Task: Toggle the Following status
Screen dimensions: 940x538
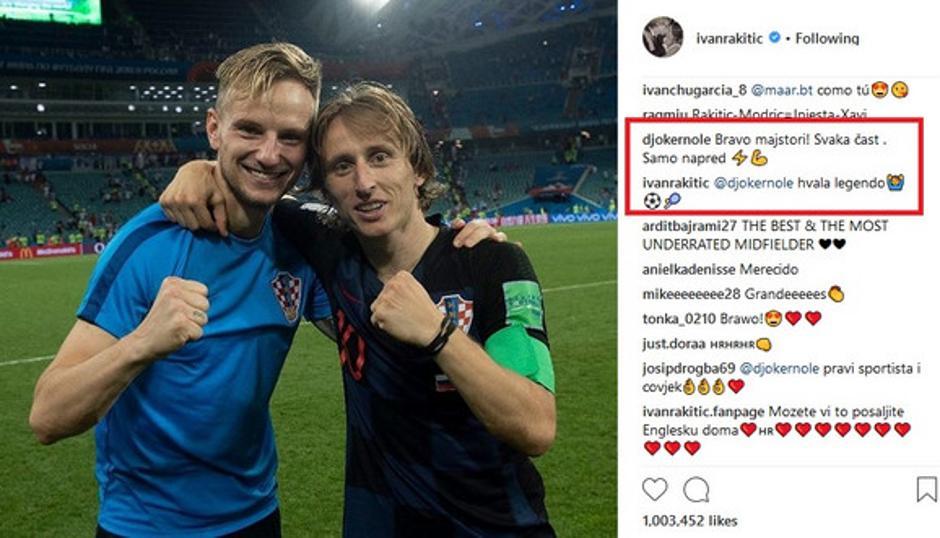Action: pyautogui.click(x=827, y=38)
